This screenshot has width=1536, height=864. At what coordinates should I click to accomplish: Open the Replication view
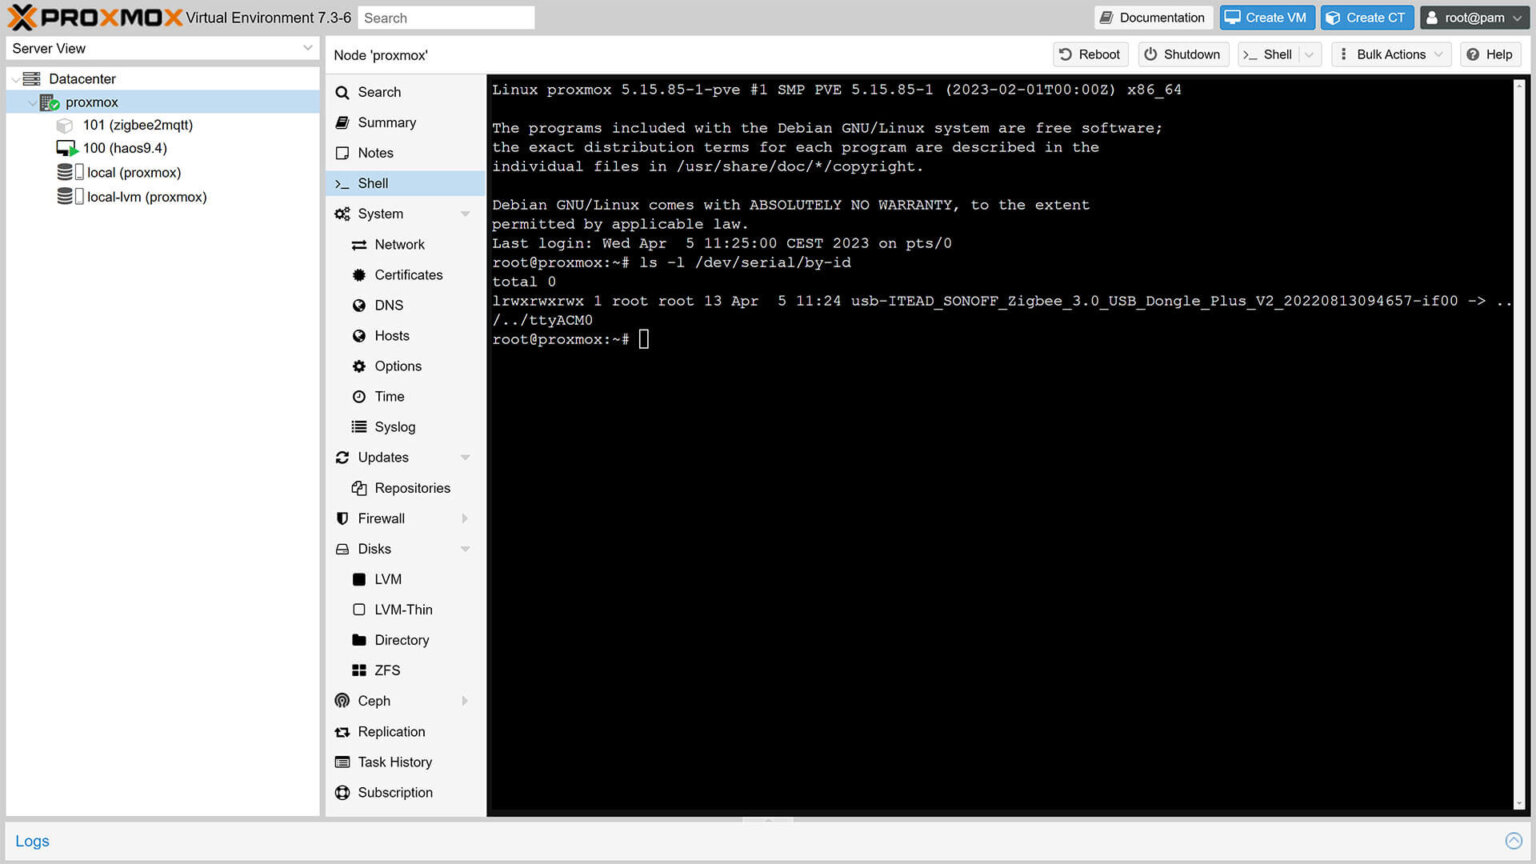pyautogui.click(x=393, y=731)
